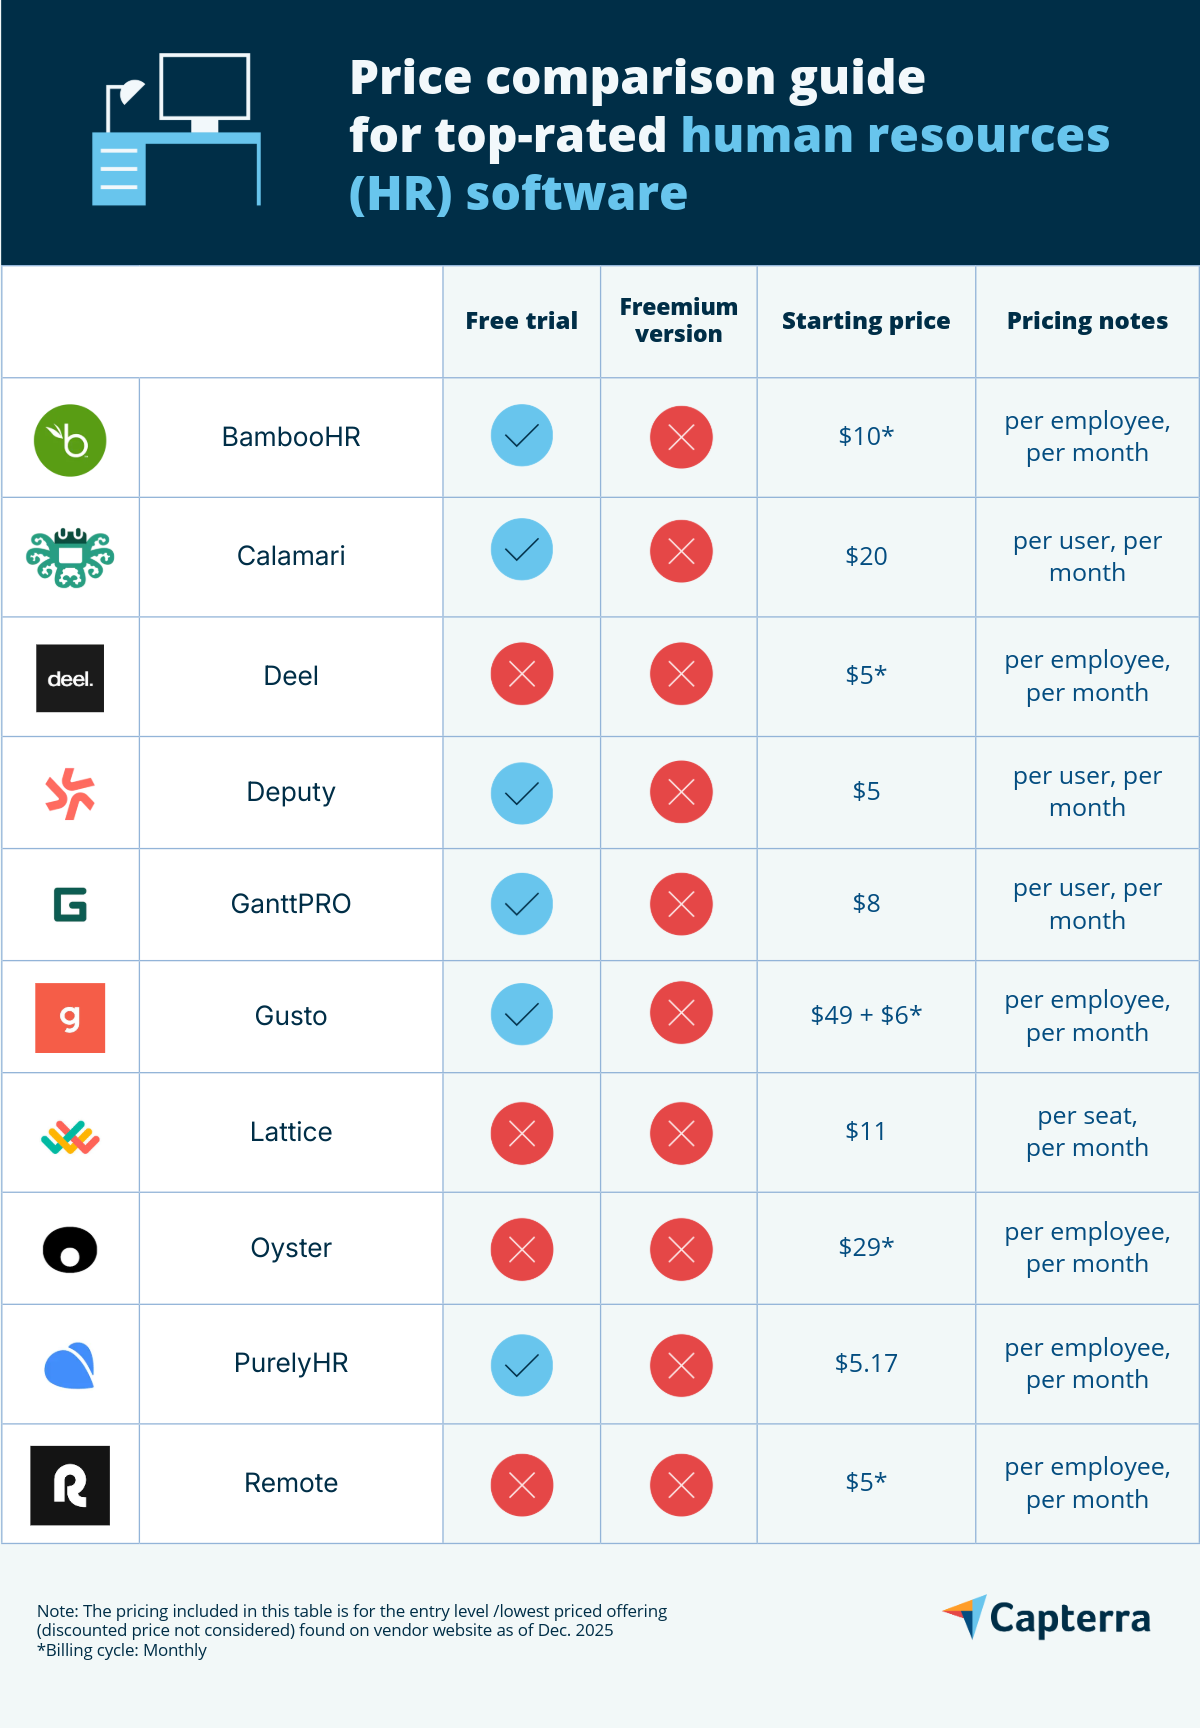This screenshot has height=1728, width=1200.
Task: Click the BambooHR green leaf logo
Action: pos(70,440)
